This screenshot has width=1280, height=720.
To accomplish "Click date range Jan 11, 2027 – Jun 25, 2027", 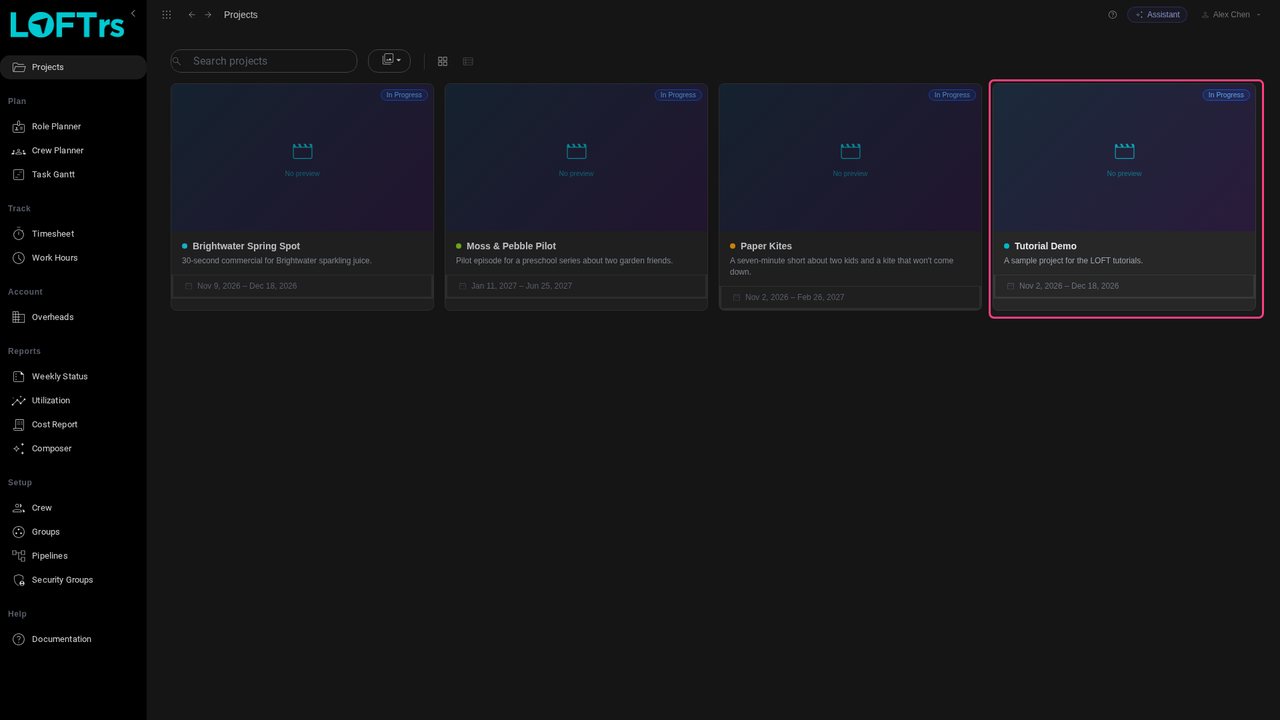I will click(522, 286).
